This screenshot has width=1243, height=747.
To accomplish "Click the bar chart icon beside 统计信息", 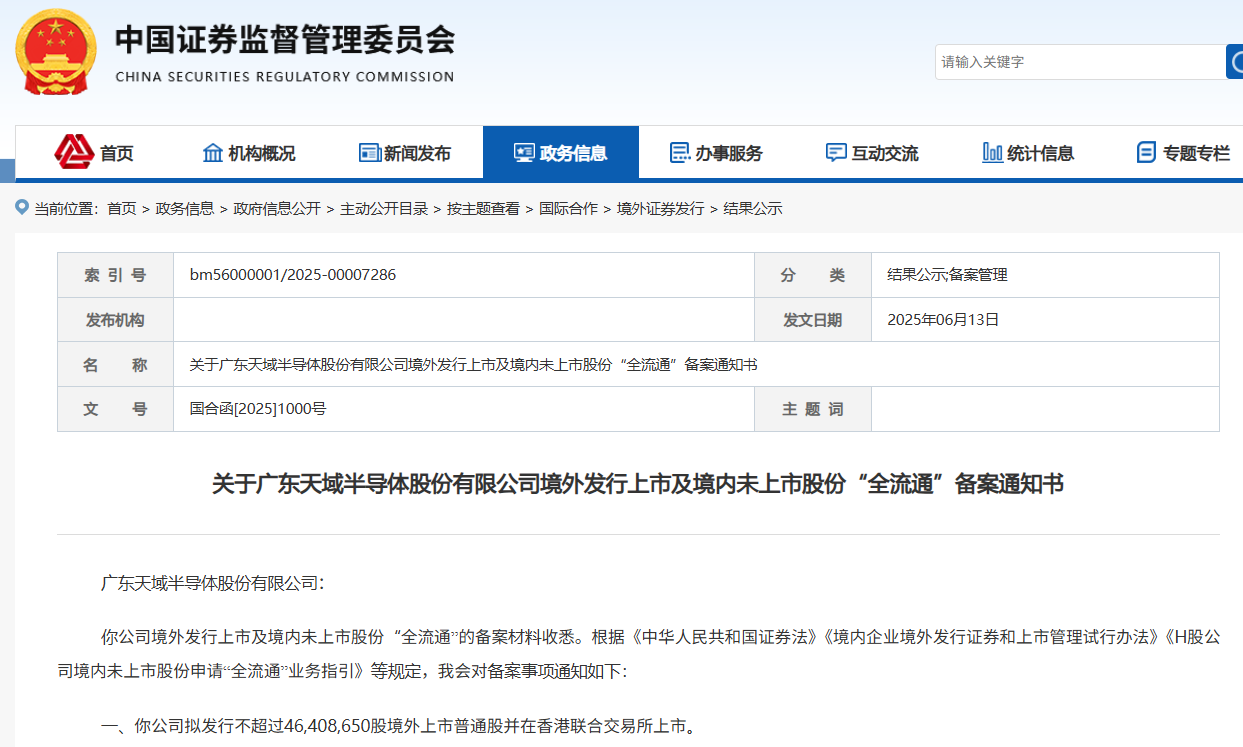I will click(992, 153).
